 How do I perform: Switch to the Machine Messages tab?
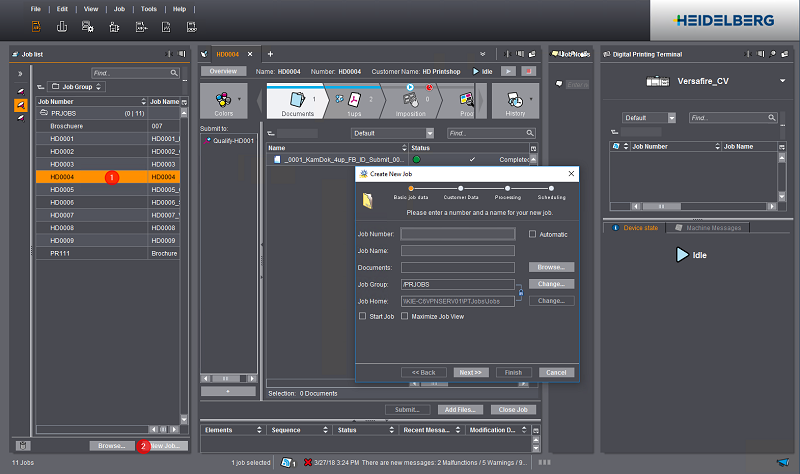click(x=710, y=228)
